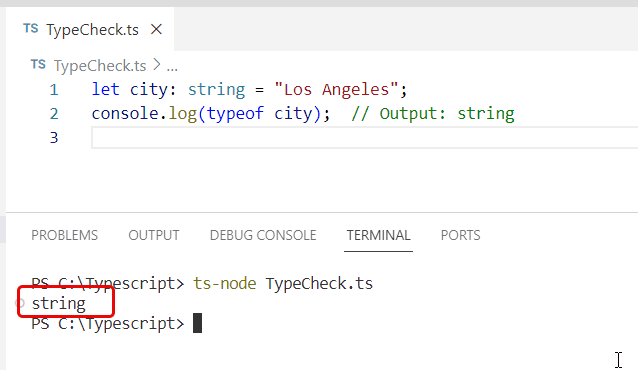Click the 'string' type annotation on line 1
Image resolution: width=638 pixels, height=370 pixels.
click(216, 90)
